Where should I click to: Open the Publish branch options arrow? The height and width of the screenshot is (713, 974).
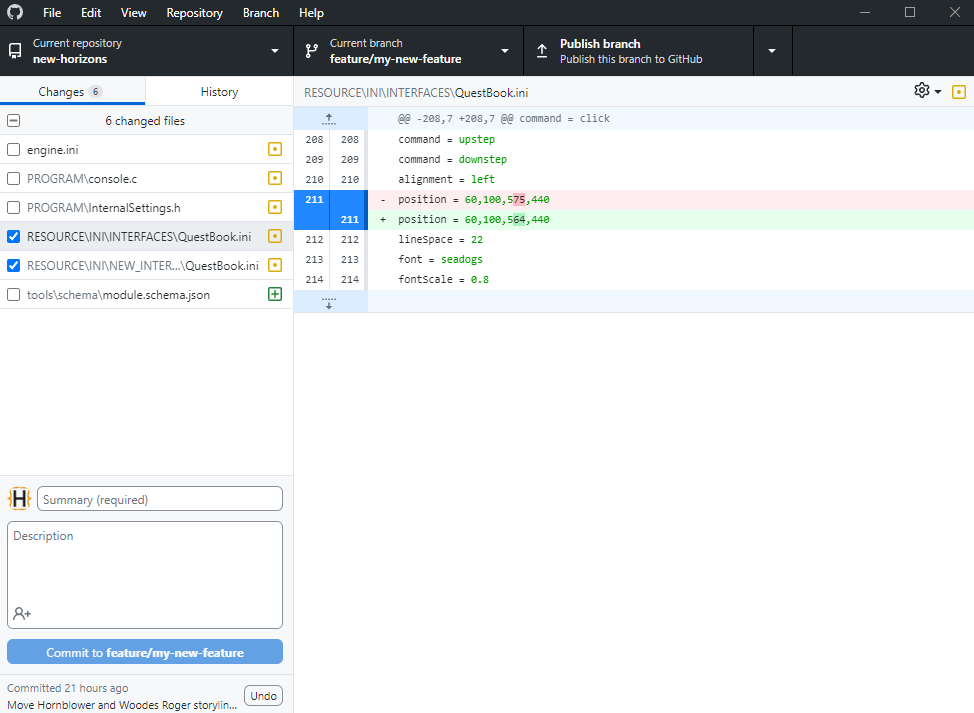[x=772, y=51]
